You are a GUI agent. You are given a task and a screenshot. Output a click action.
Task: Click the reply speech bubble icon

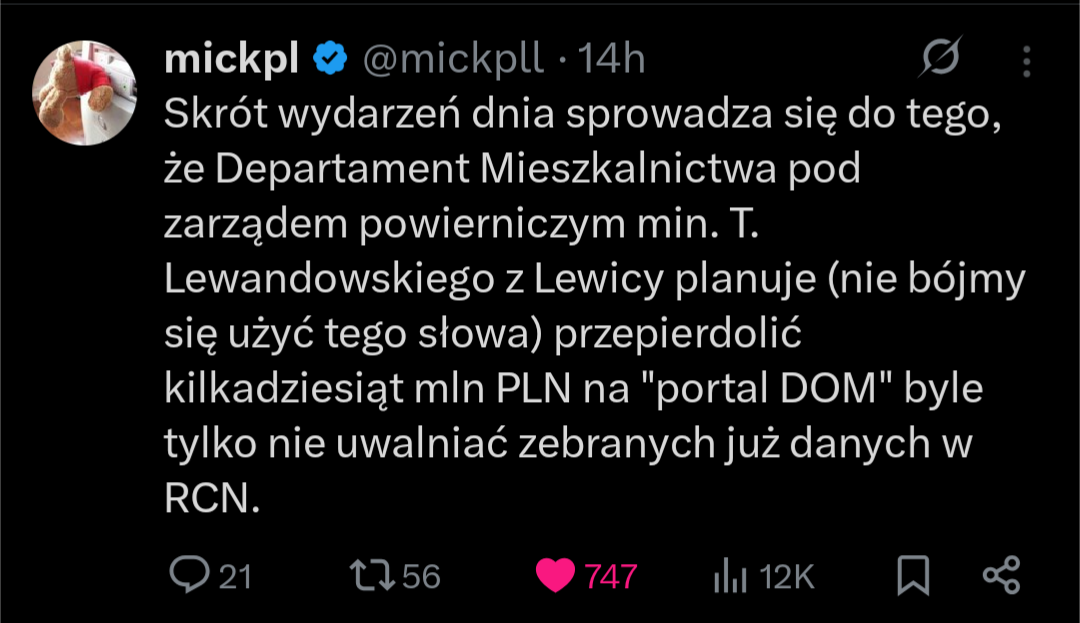coord(188,575)
